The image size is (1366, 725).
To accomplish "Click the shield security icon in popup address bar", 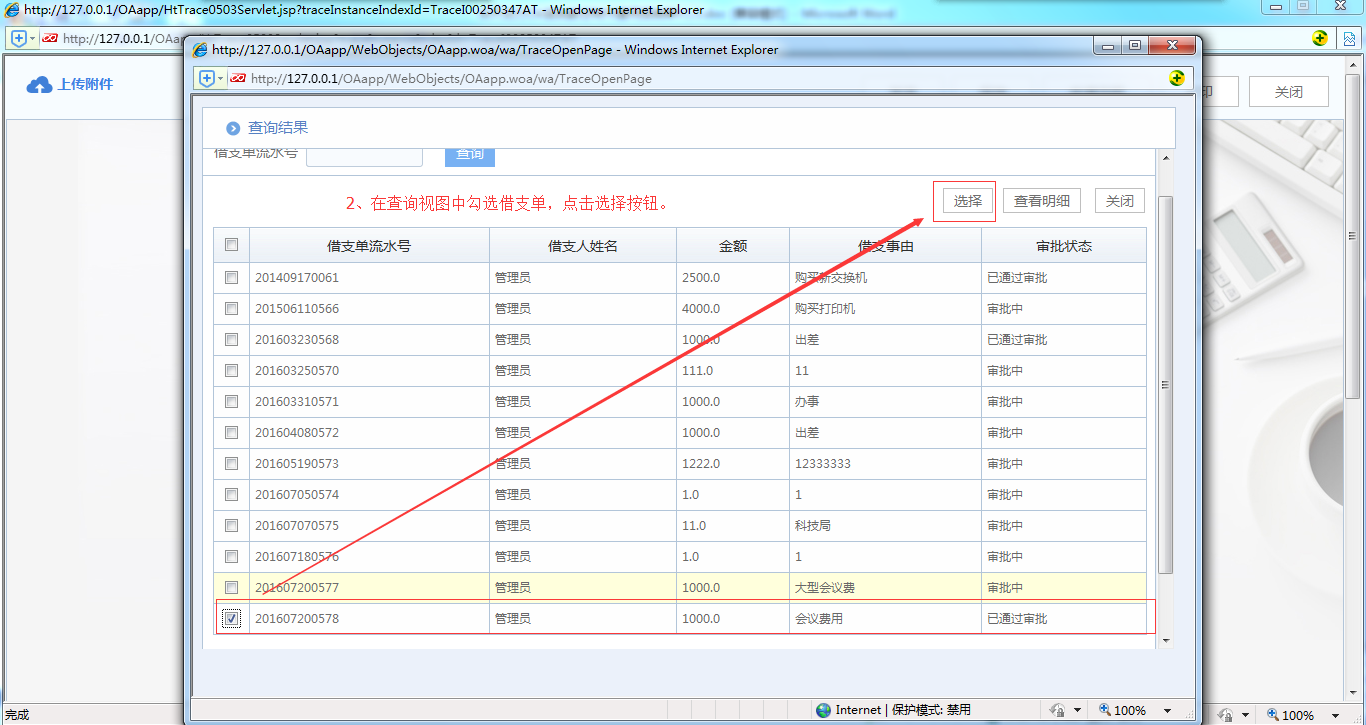I will click(x=207, y=78).
